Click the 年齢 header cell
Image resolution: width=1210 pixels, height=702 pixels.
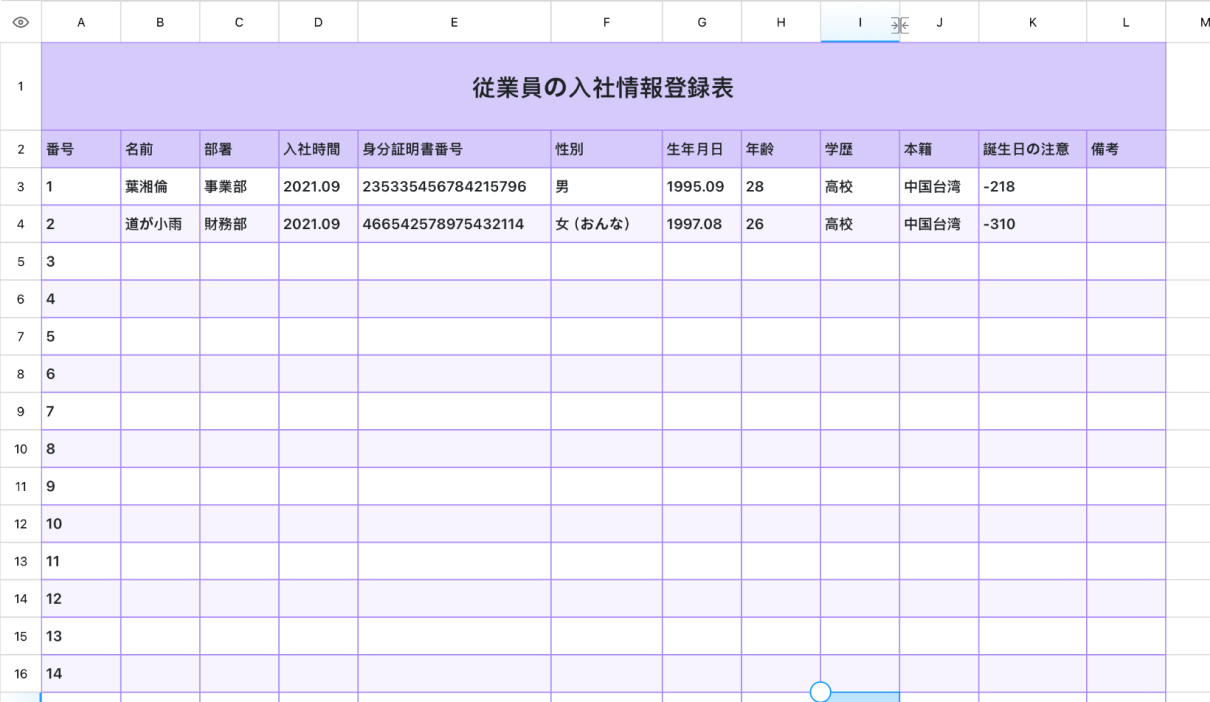781,149
